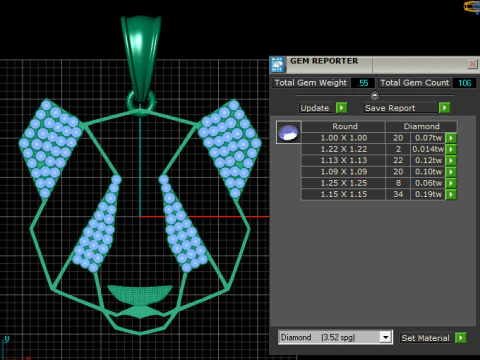Open the Diamond material dropdown

click(x=386, y=337)
